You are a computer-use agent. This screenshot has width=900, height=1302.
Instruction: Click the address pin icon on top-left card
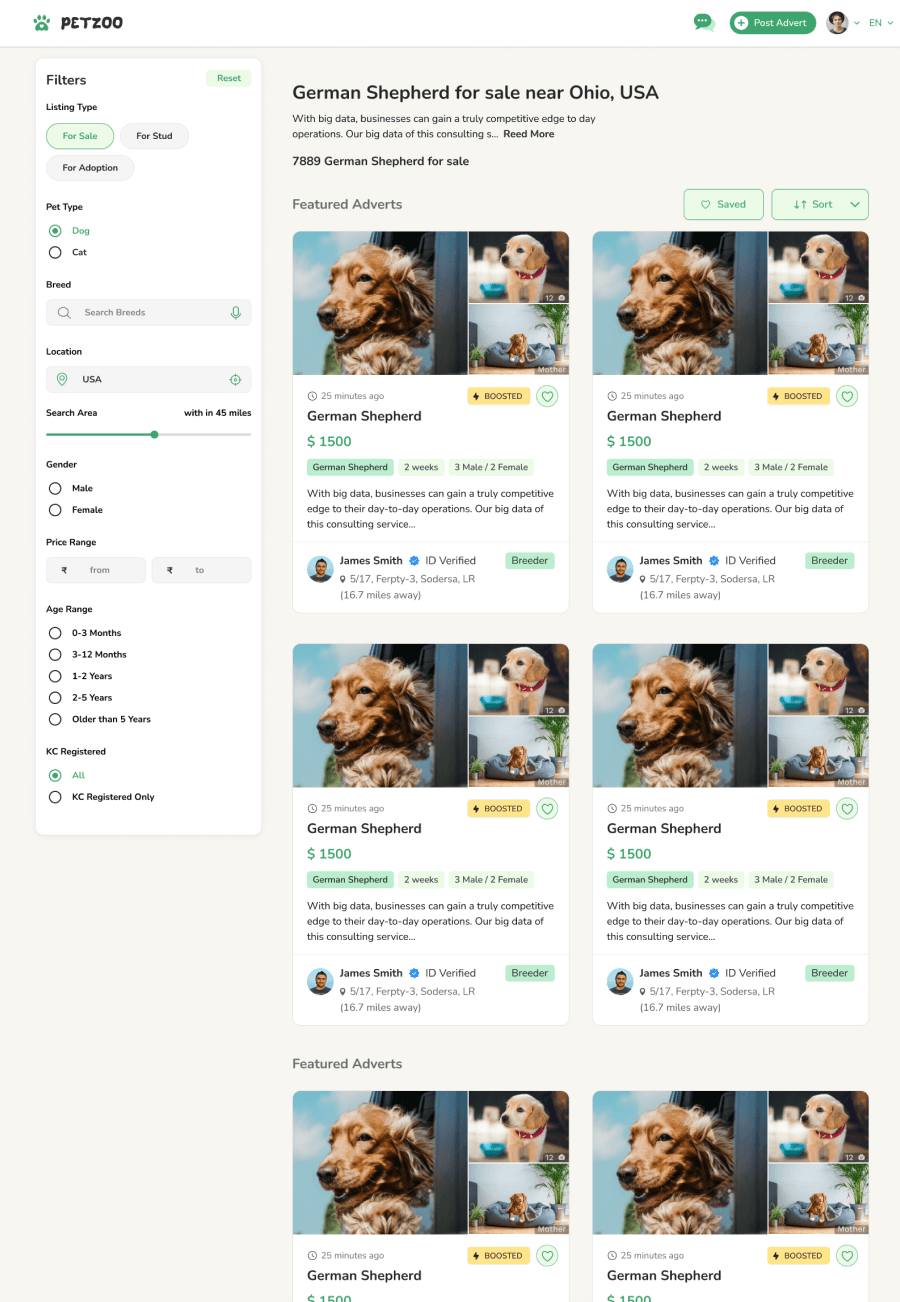coord(343,579)
